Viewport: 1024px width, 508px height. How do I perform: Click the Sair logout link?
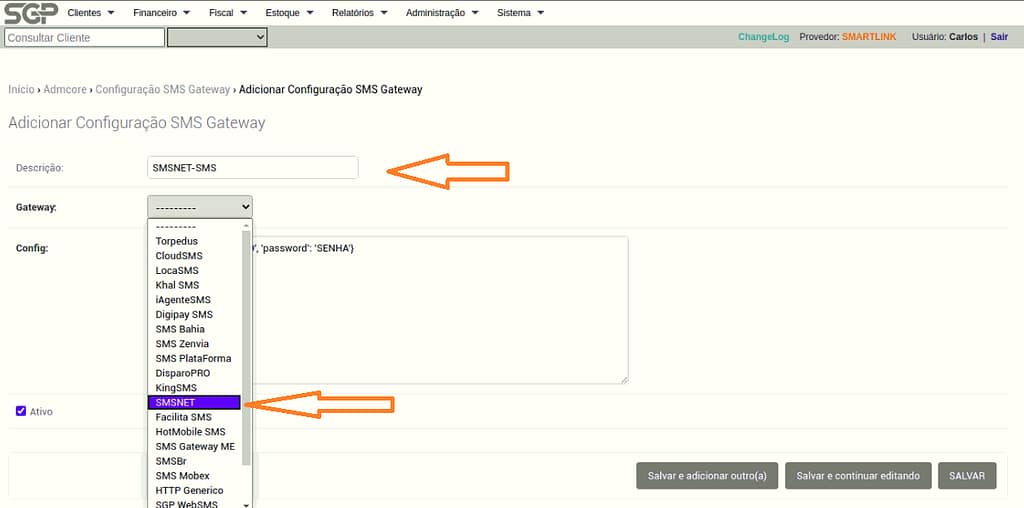[999, 37]
